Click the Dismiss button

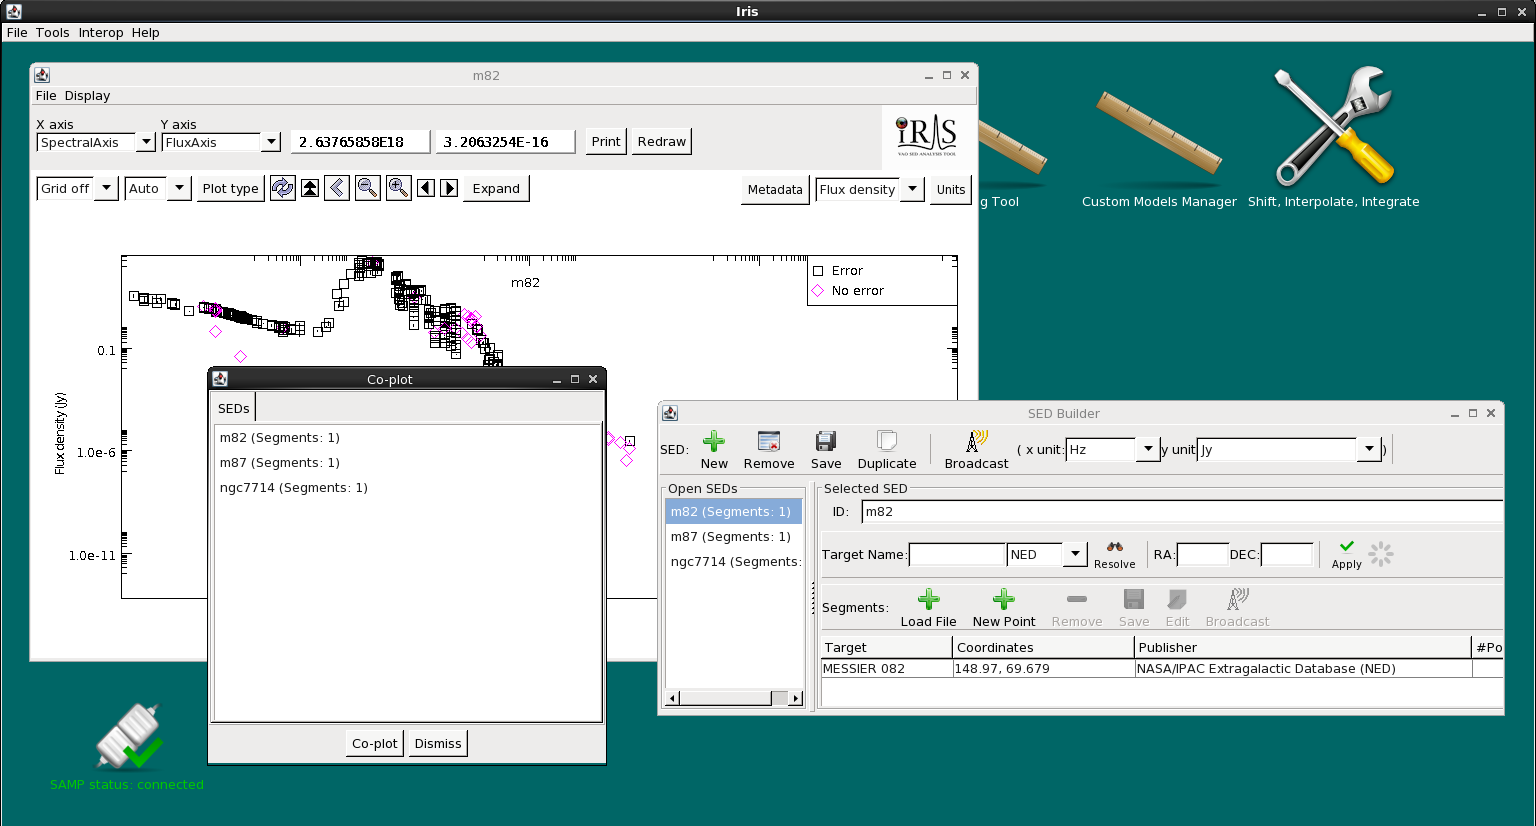(x=438, y=743)
